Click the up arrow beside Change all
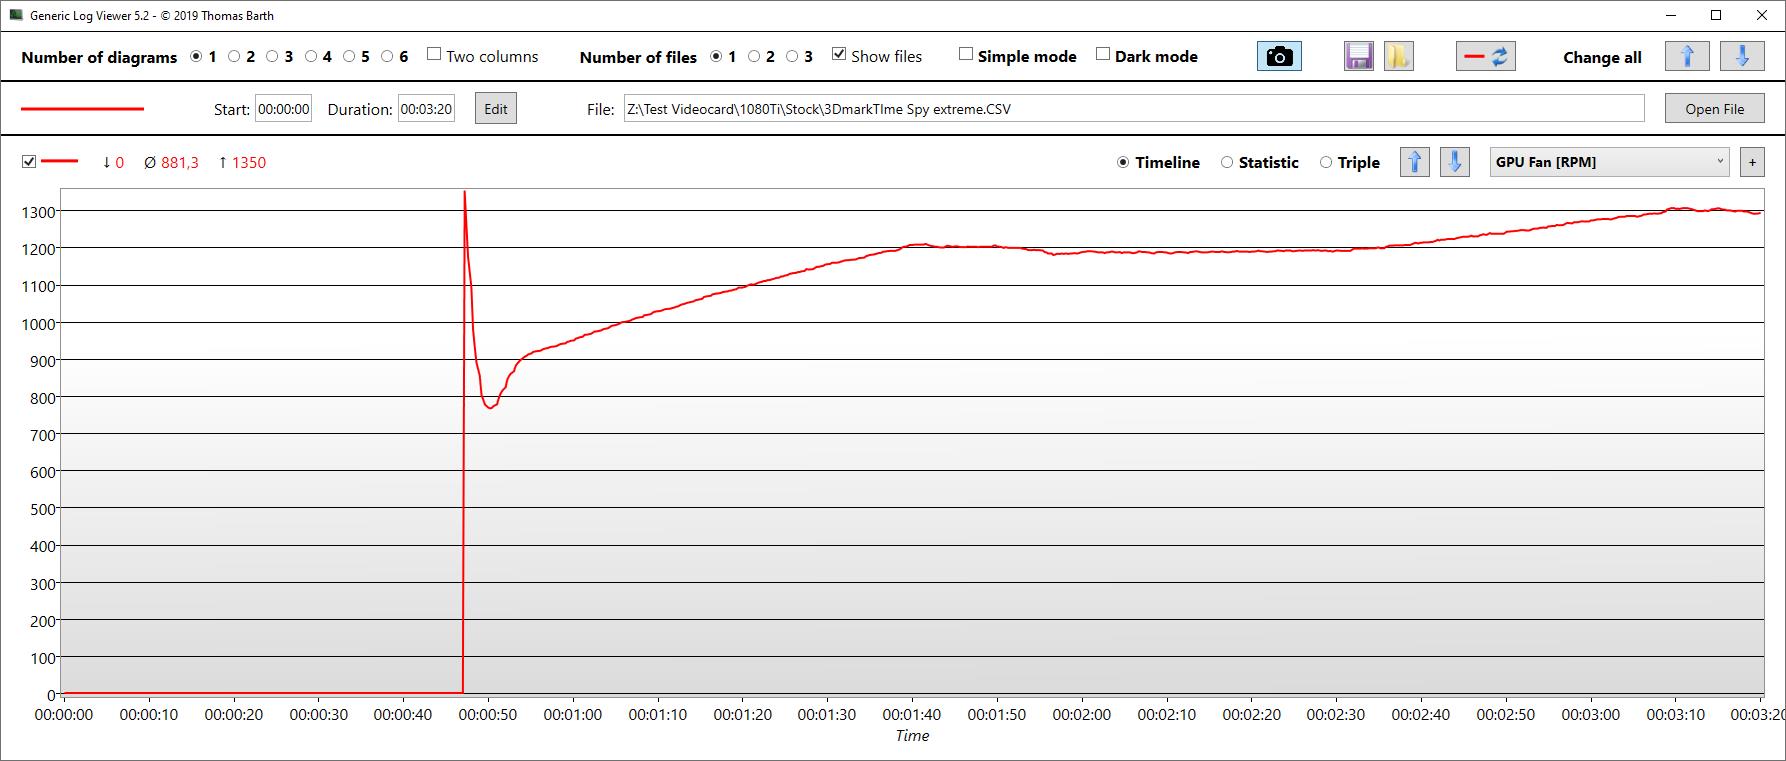The image size is (1786, 761). tap(1687, 57)
